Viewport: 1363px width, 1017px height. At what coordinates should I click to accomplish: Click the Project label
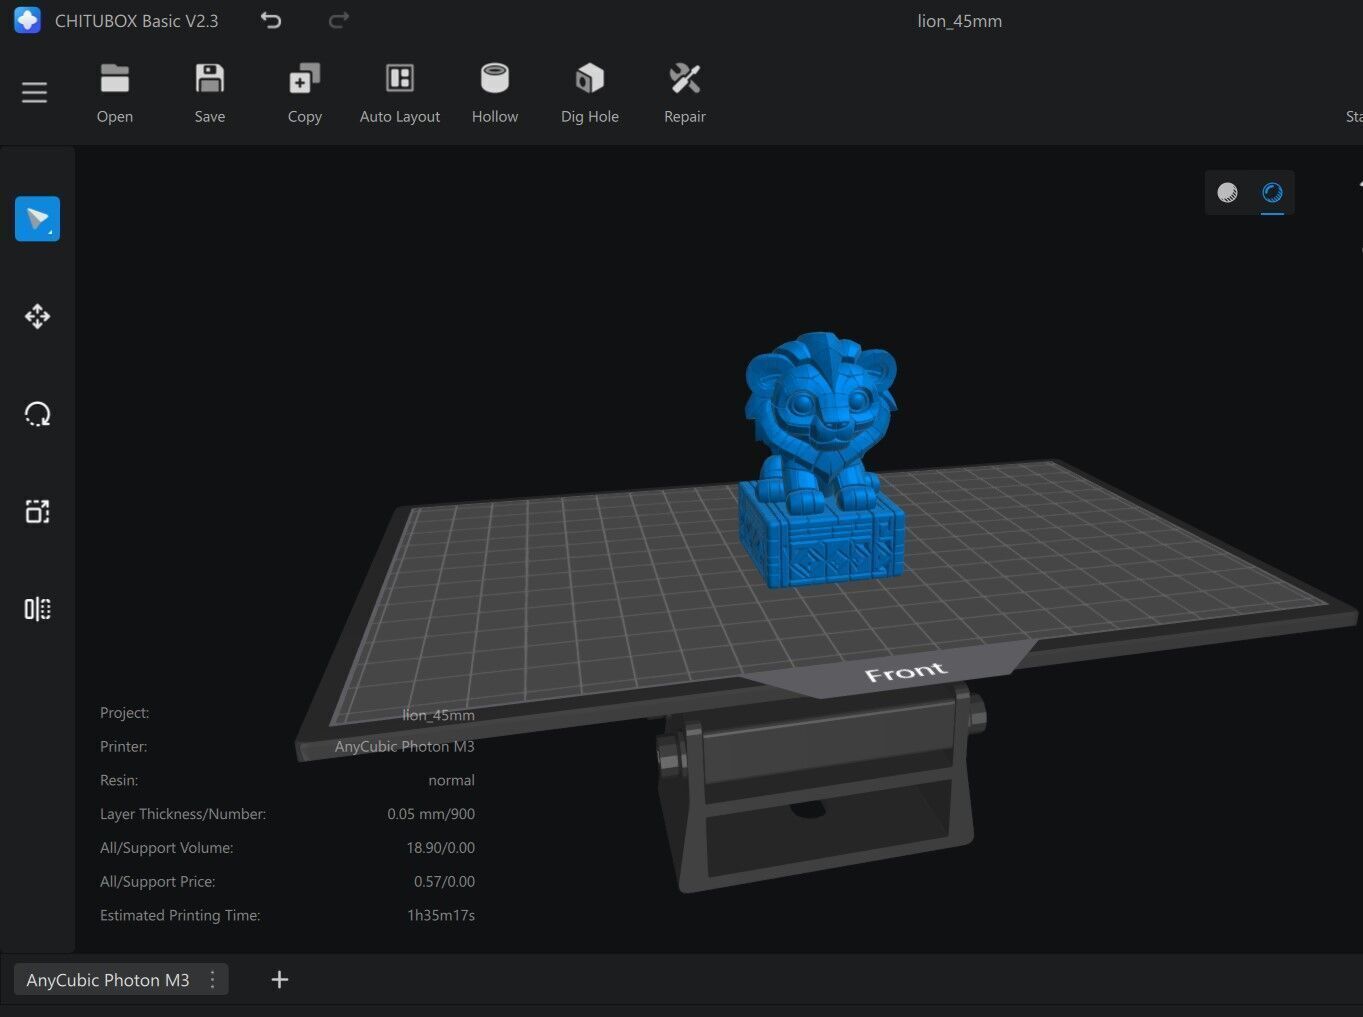125,713
